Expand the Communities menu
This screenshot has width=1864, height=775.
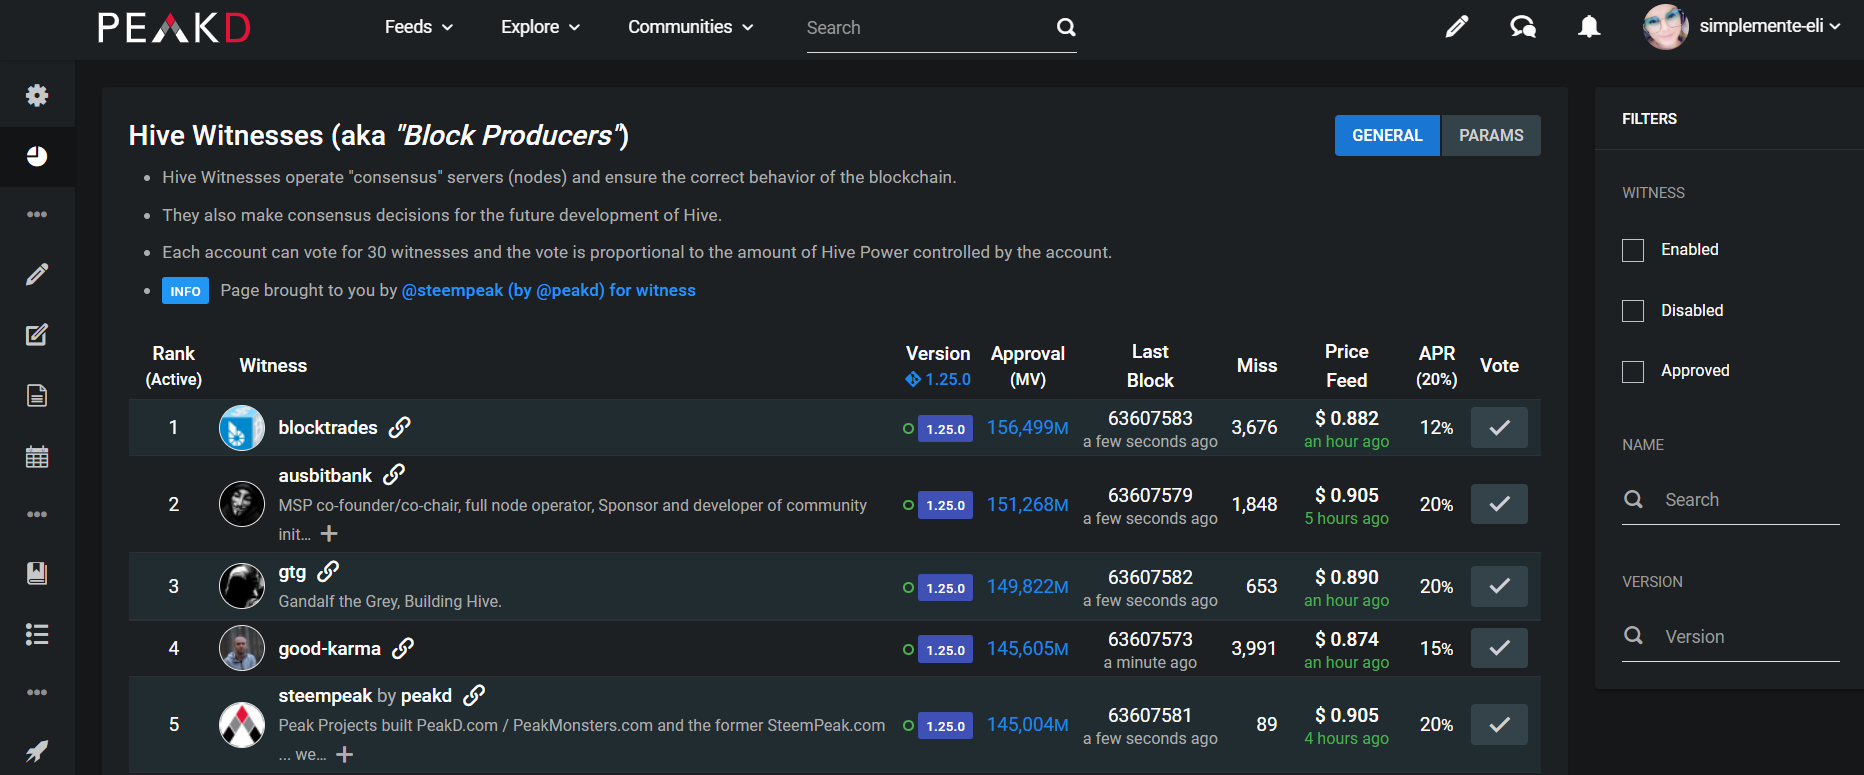click(x=690, y=27)
